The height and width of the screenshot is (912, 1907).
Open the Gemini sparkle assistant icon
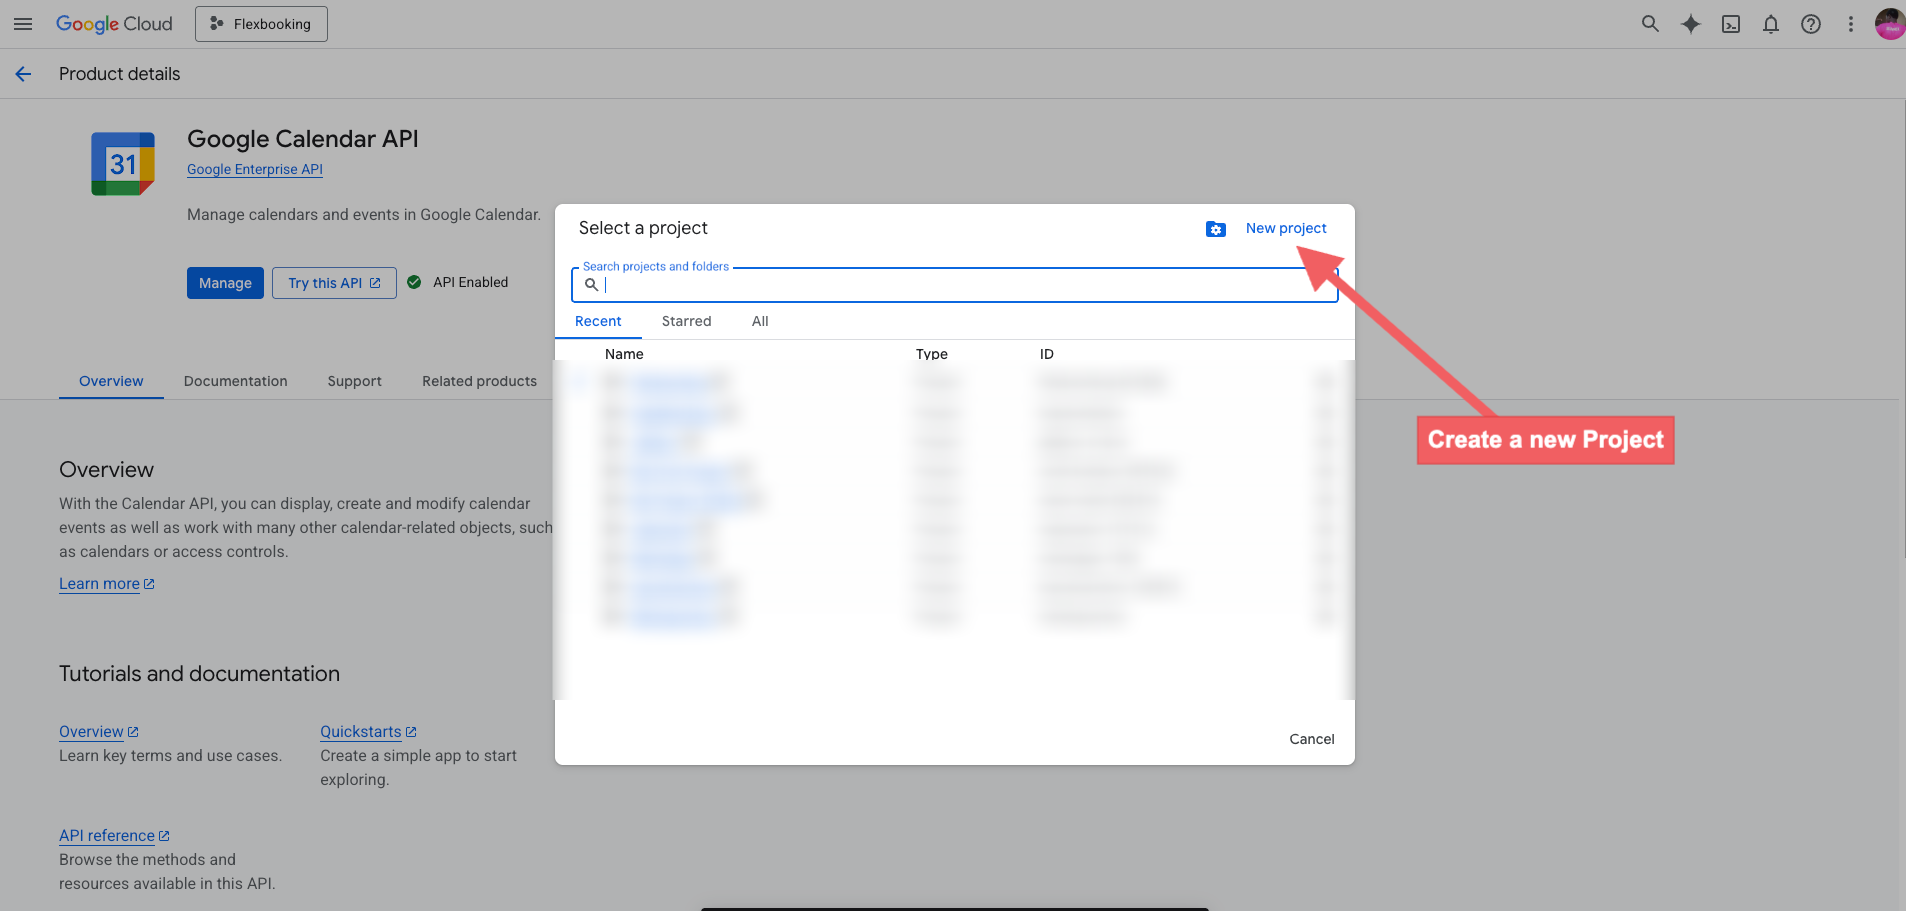(x=1690, y=24)
